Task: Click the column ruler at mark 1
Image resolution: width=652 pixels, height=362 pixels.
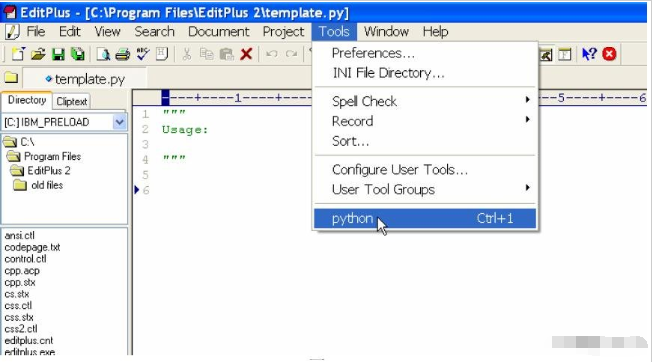Action: (238, 98)
